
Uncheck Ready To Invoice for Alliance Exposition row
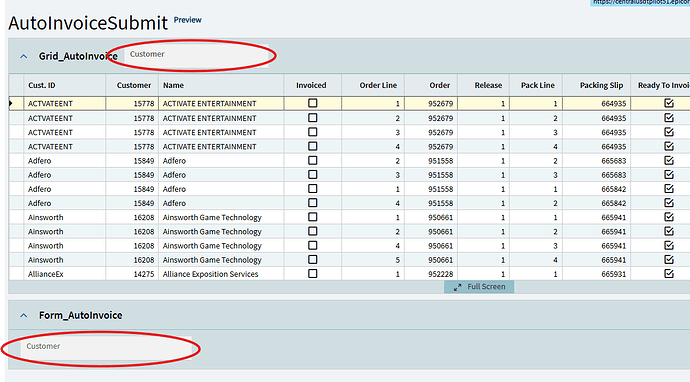pyautogui.click(x=669, y=274)
